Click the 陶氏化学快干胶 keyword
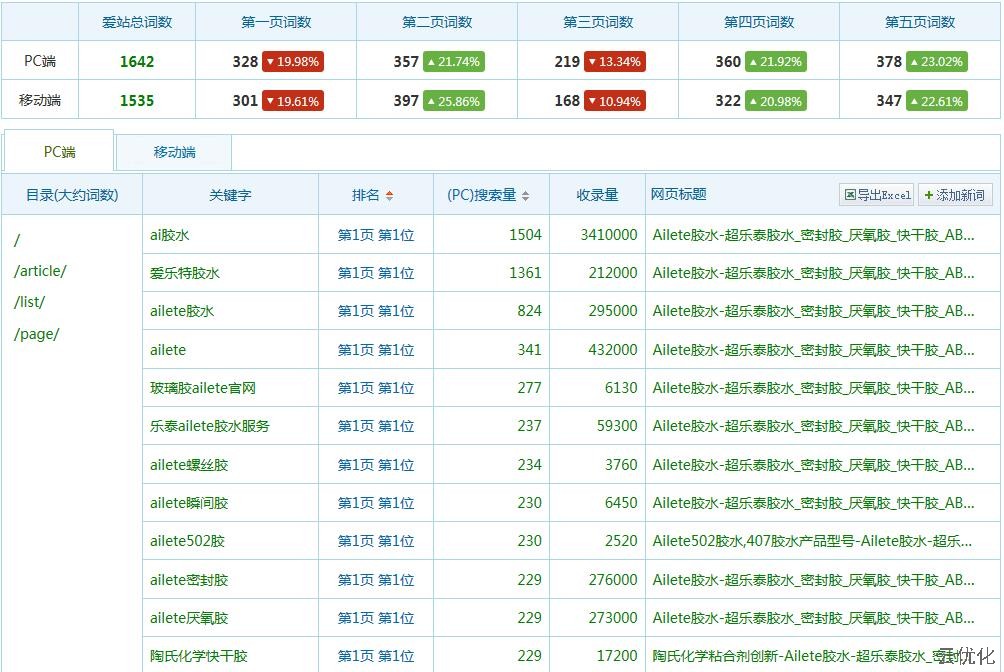This screenshot has width=1004, height=672. tap(198, 656)
